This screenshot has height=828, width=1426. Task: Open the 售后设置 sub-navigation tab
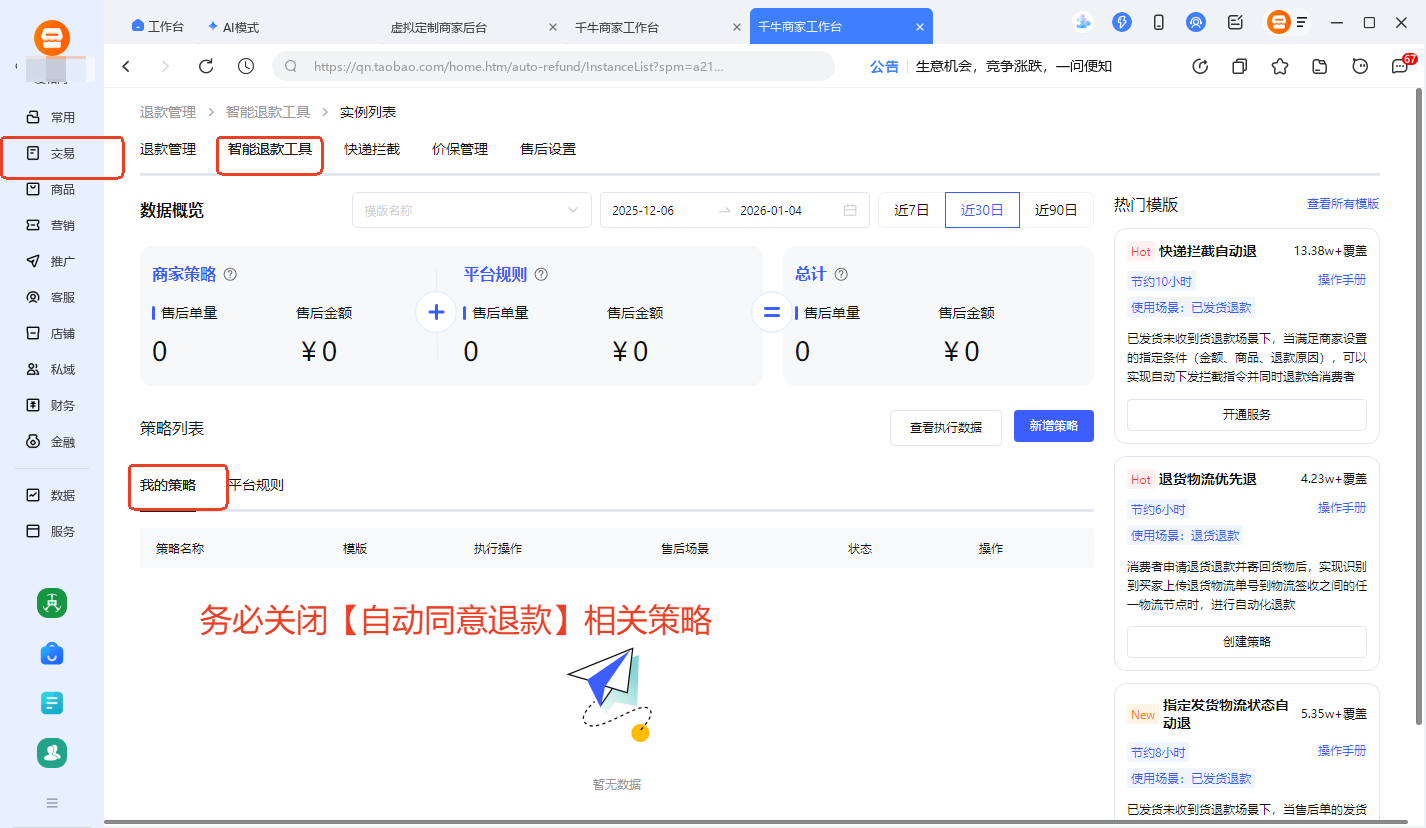click(548, 149)
